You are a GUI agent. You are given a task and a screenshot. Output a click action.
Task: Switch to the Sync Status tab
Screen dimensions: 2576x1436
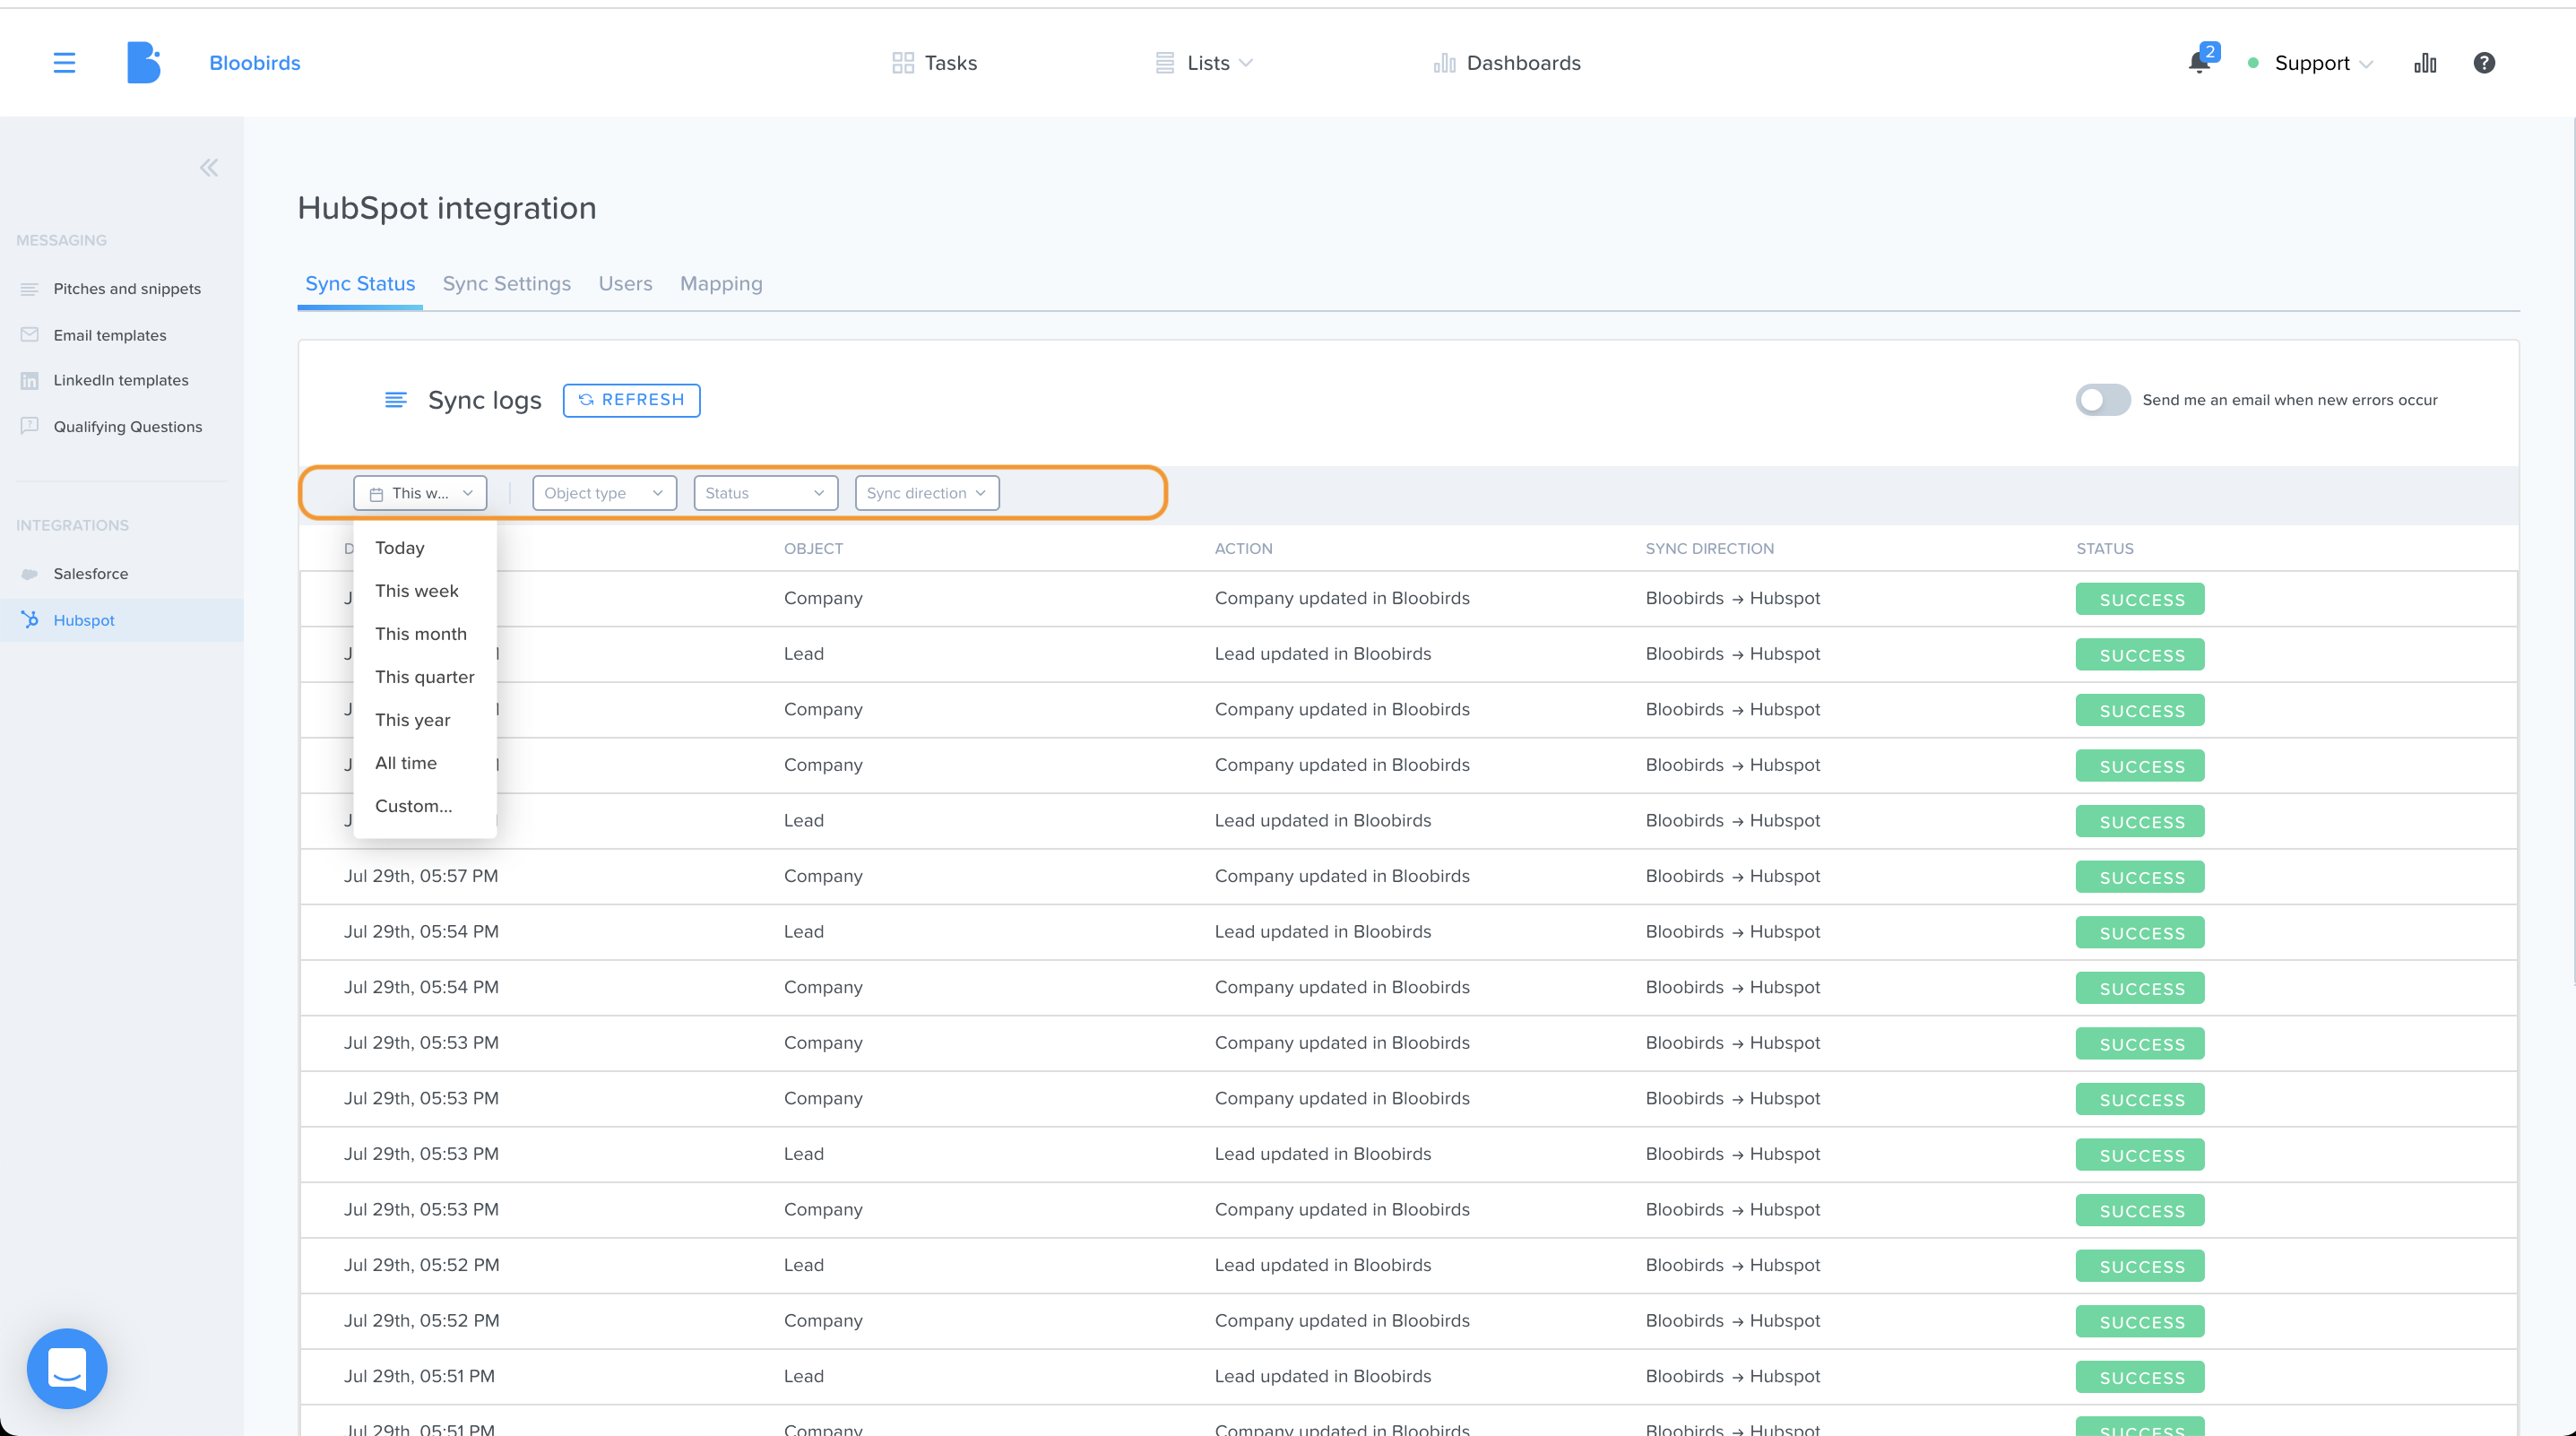(x=360, y=284)
